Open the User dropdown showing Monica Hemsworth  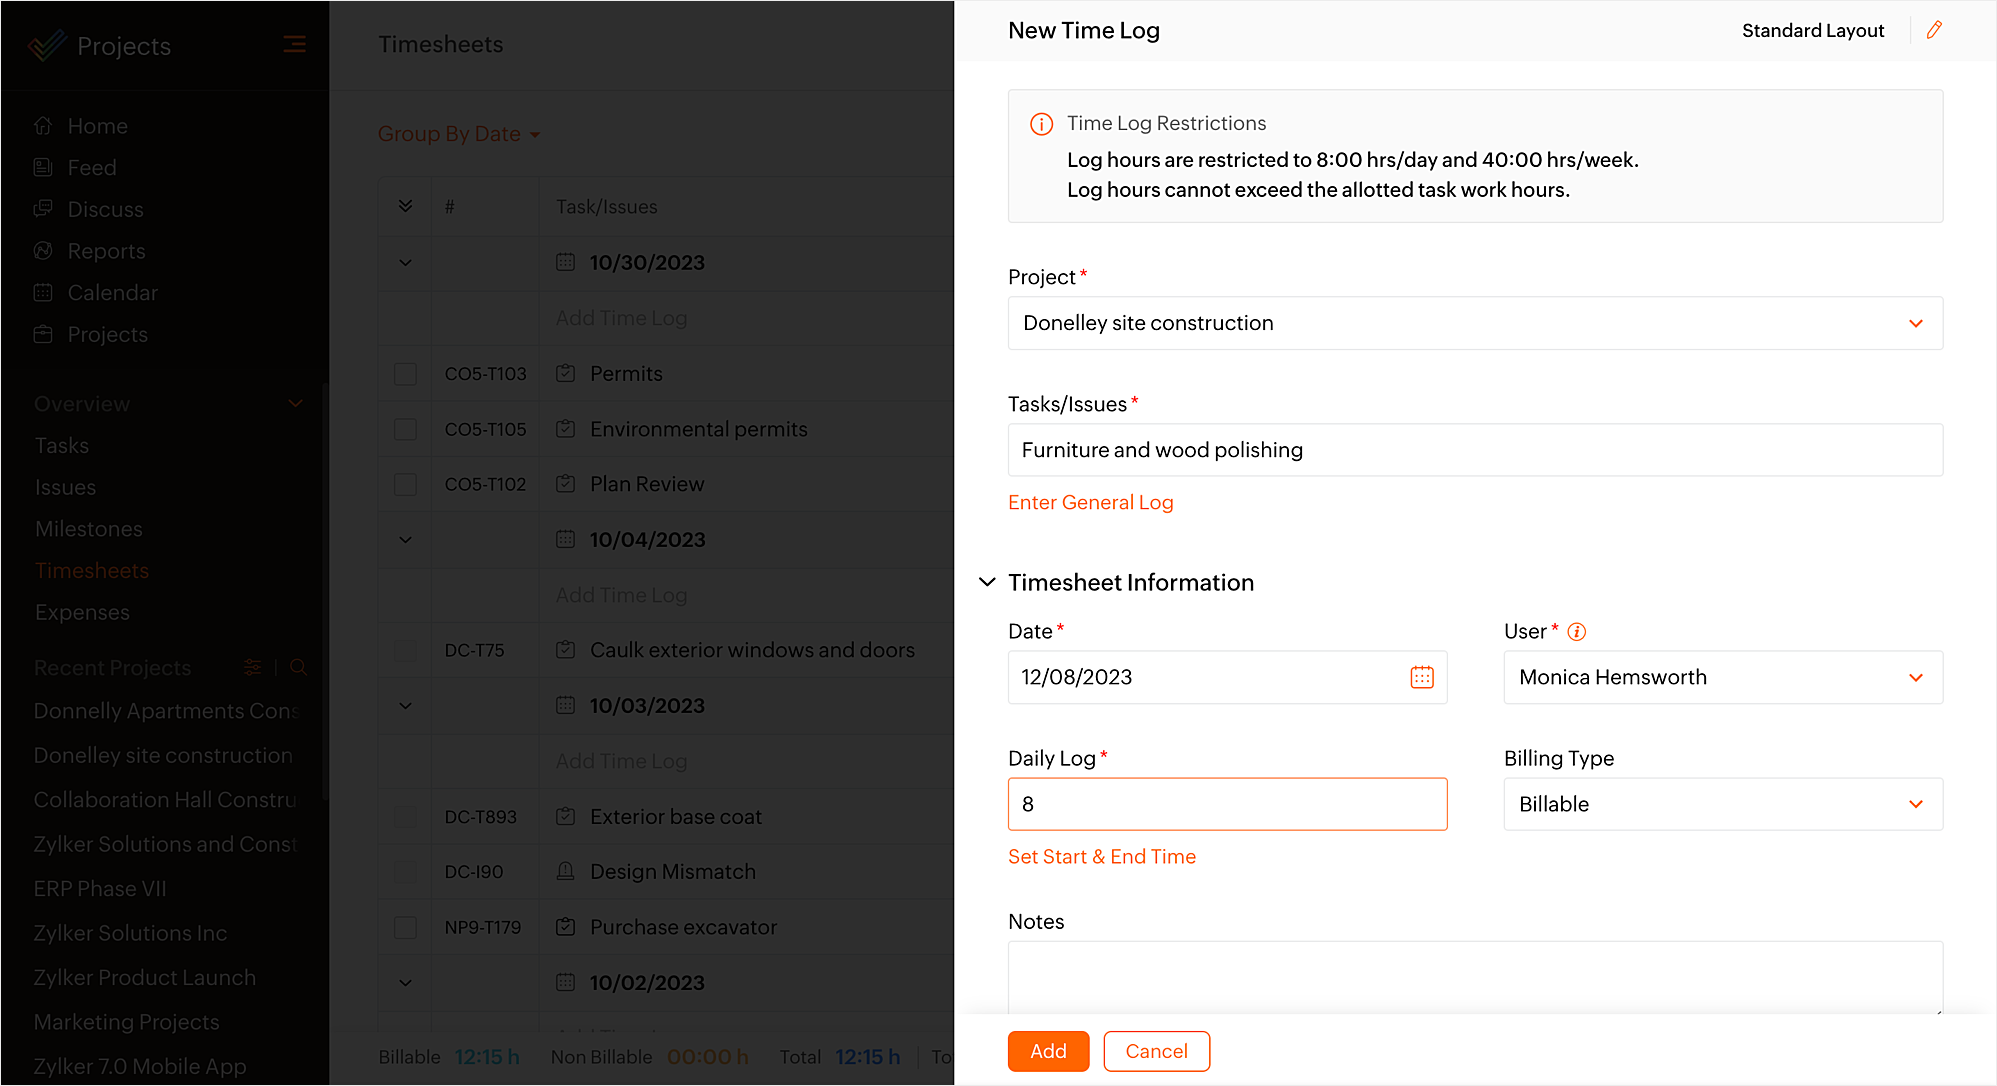point(1722,677)
